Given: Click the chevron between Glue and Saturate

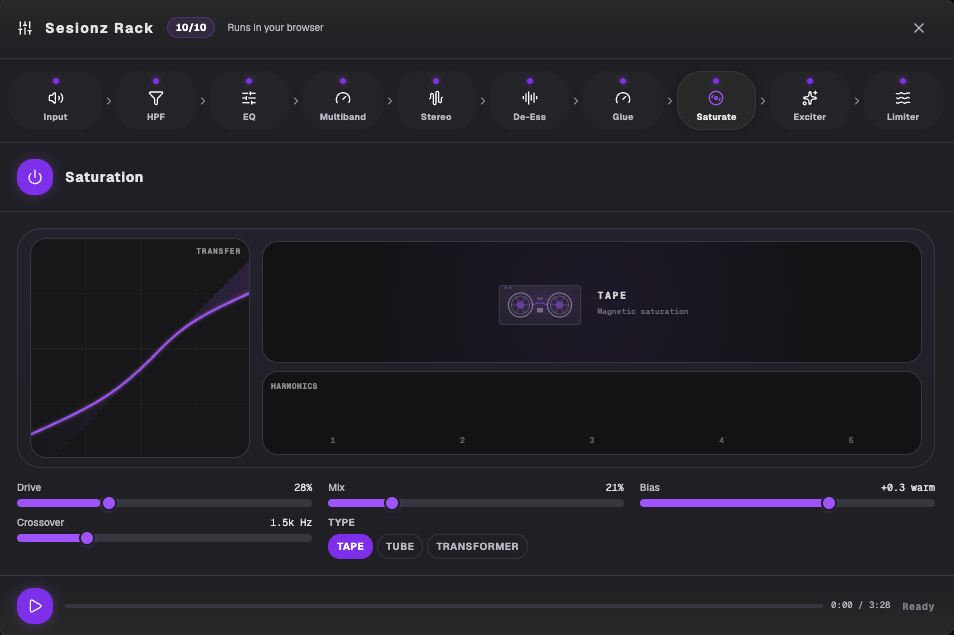Looking at the screenshot, I should (669, 101).
